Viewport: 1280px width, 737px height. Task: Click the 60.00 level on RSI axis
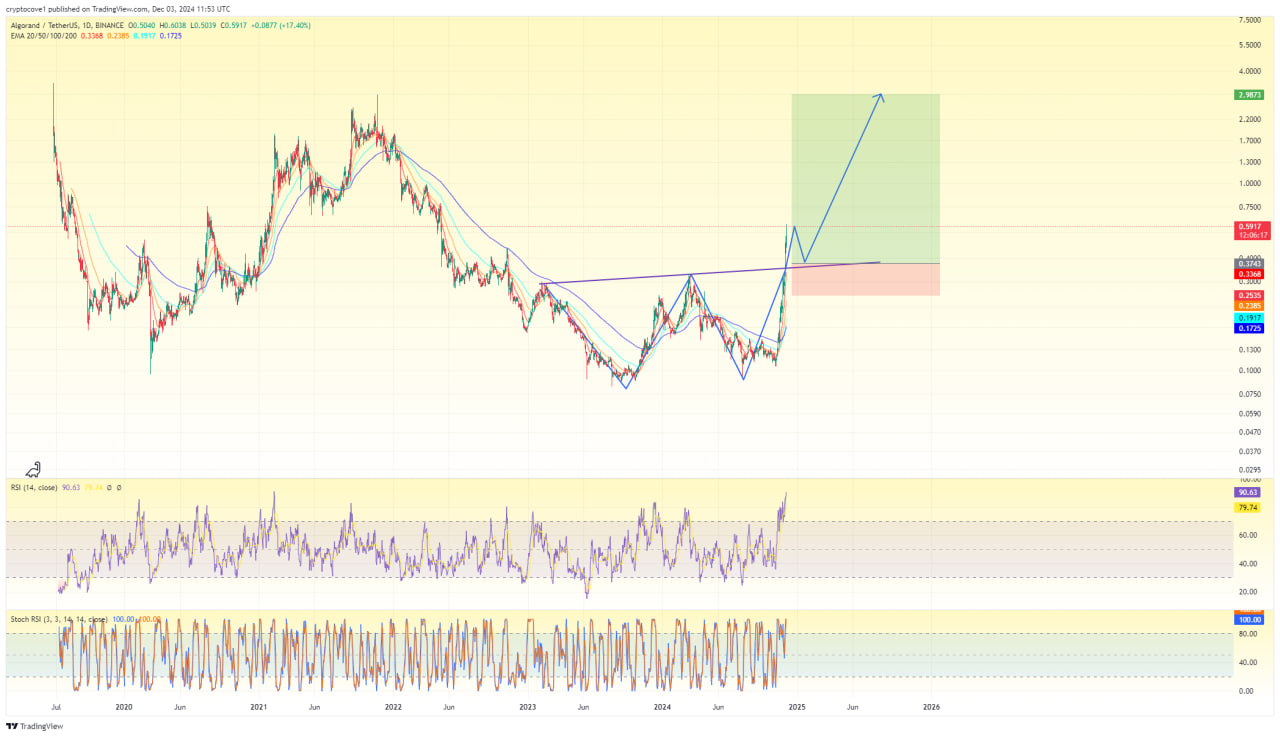pos(1248,535)
